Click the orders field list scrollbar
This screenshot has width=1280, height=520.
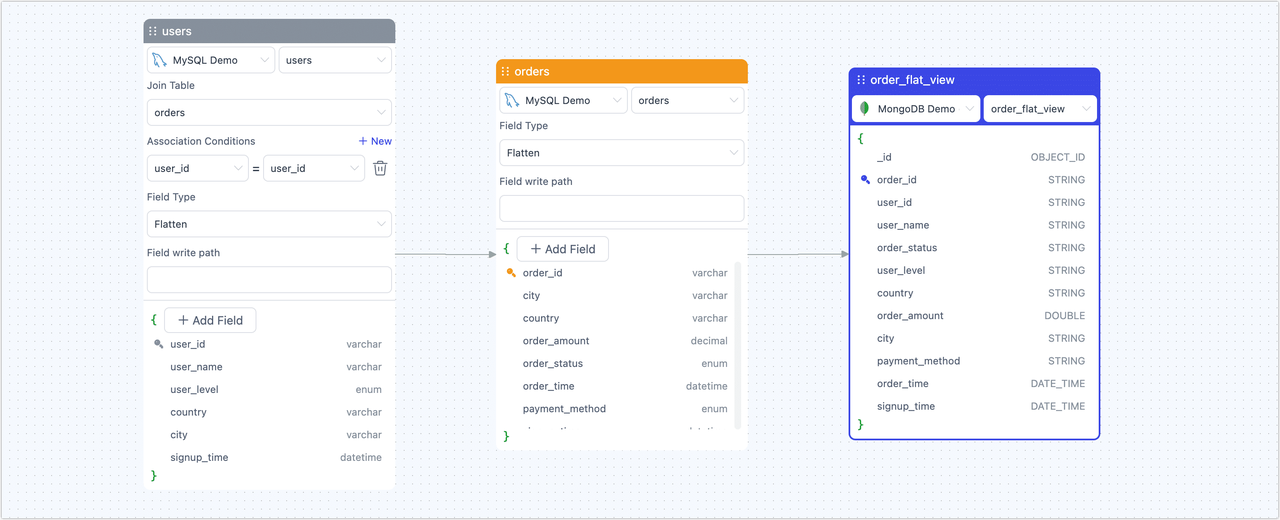pyautogui.click(x=738, y=340)
